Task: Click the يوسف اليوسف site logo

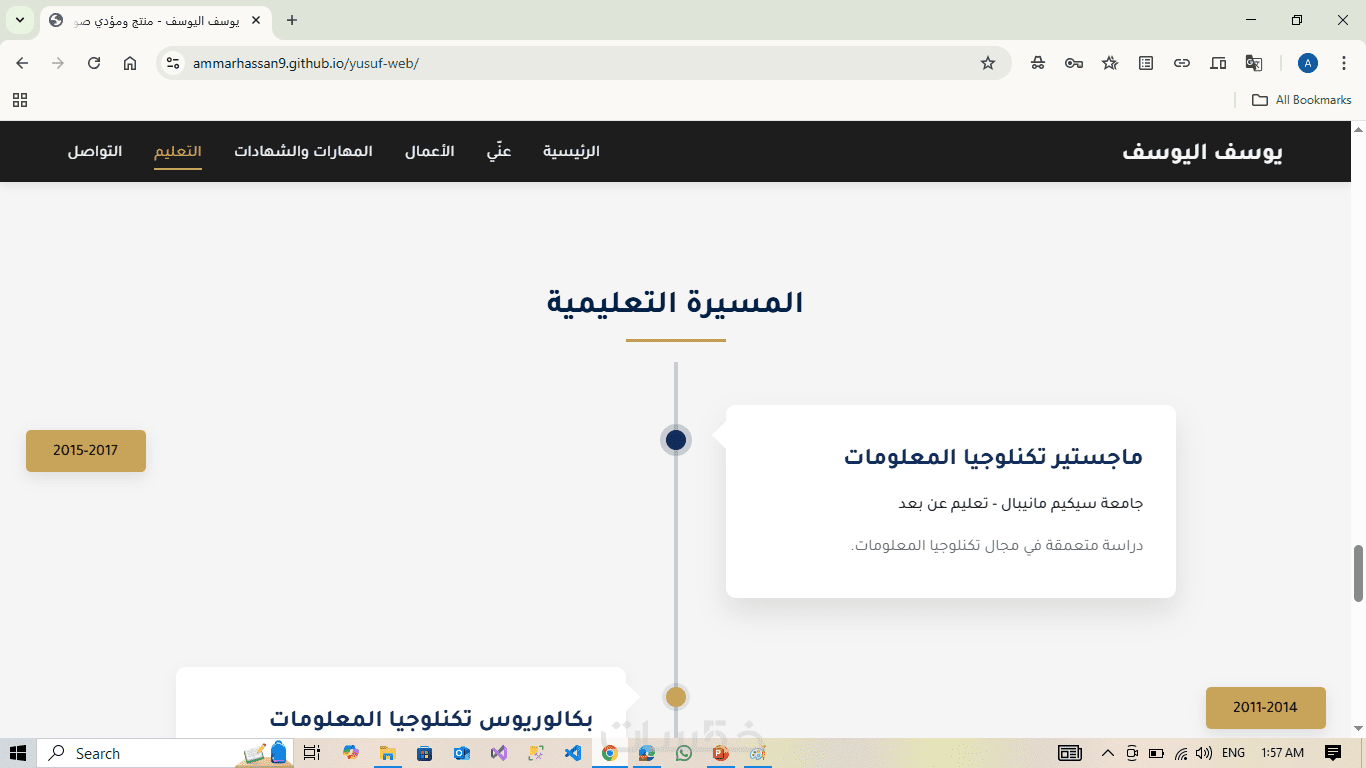Action: pos(1202,152)
